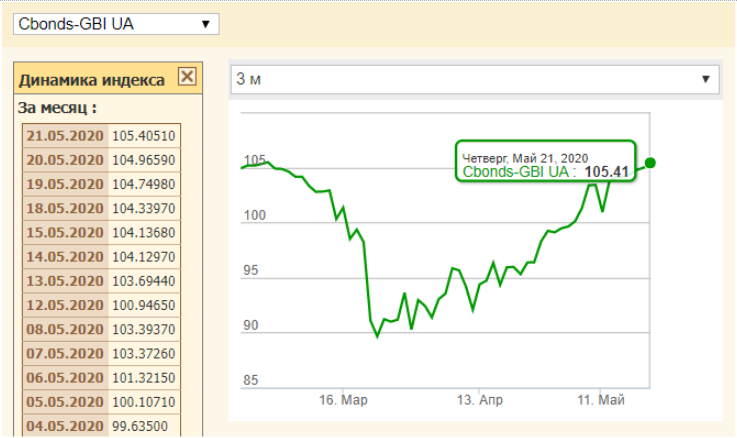The width and height of the screenshot is (737, 438).
Task: Open the Cbonds-GBI UA index dropdown
Action: 116,24
